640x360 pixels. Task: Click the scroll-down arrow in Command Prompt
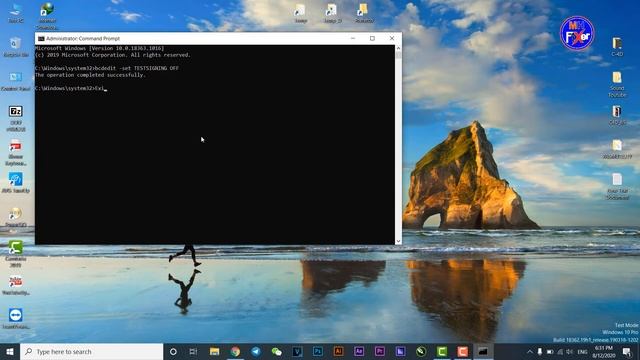point(398,241)
